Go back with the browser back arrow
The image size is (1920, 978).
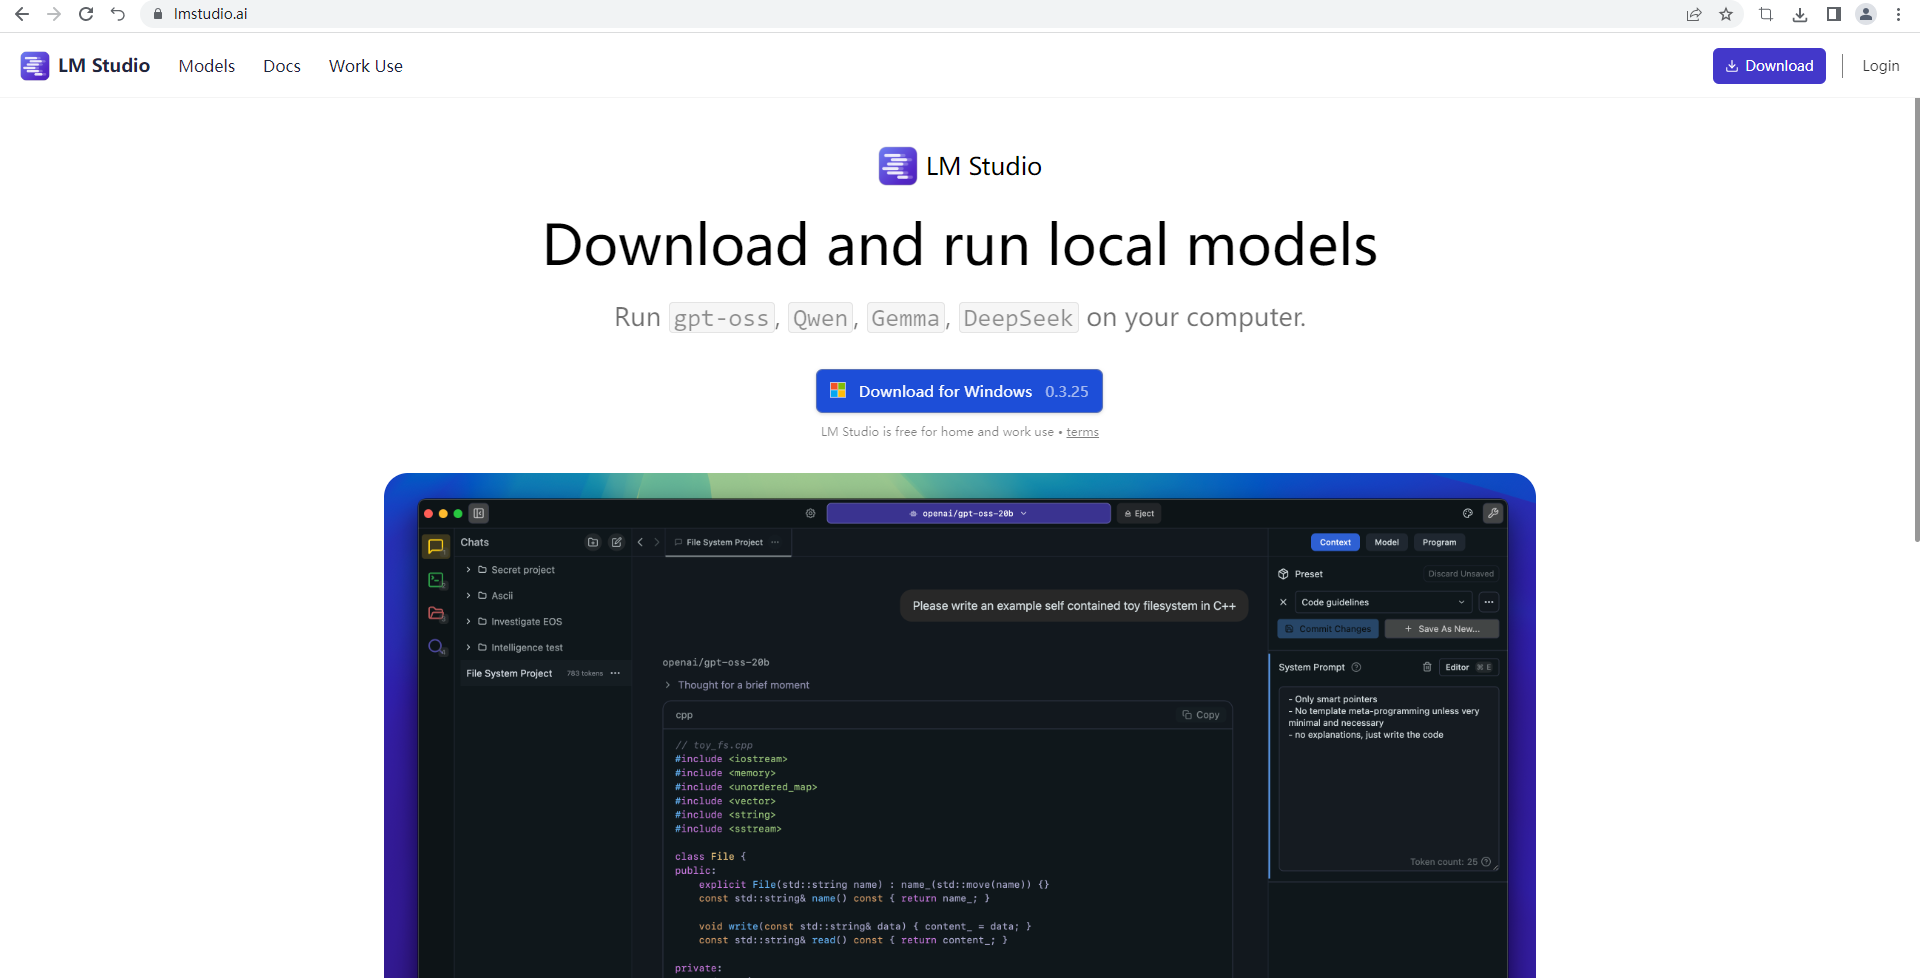click(22, 14)
